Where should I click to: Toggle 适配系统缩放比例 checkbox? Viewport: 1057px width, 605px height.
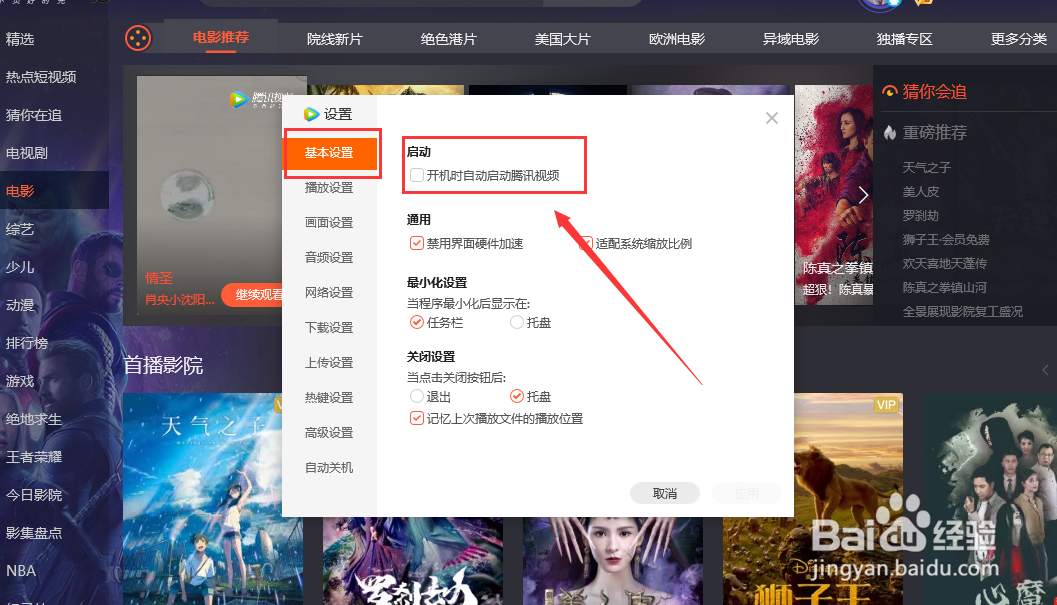pyautogui.click(x=586, y=243)
